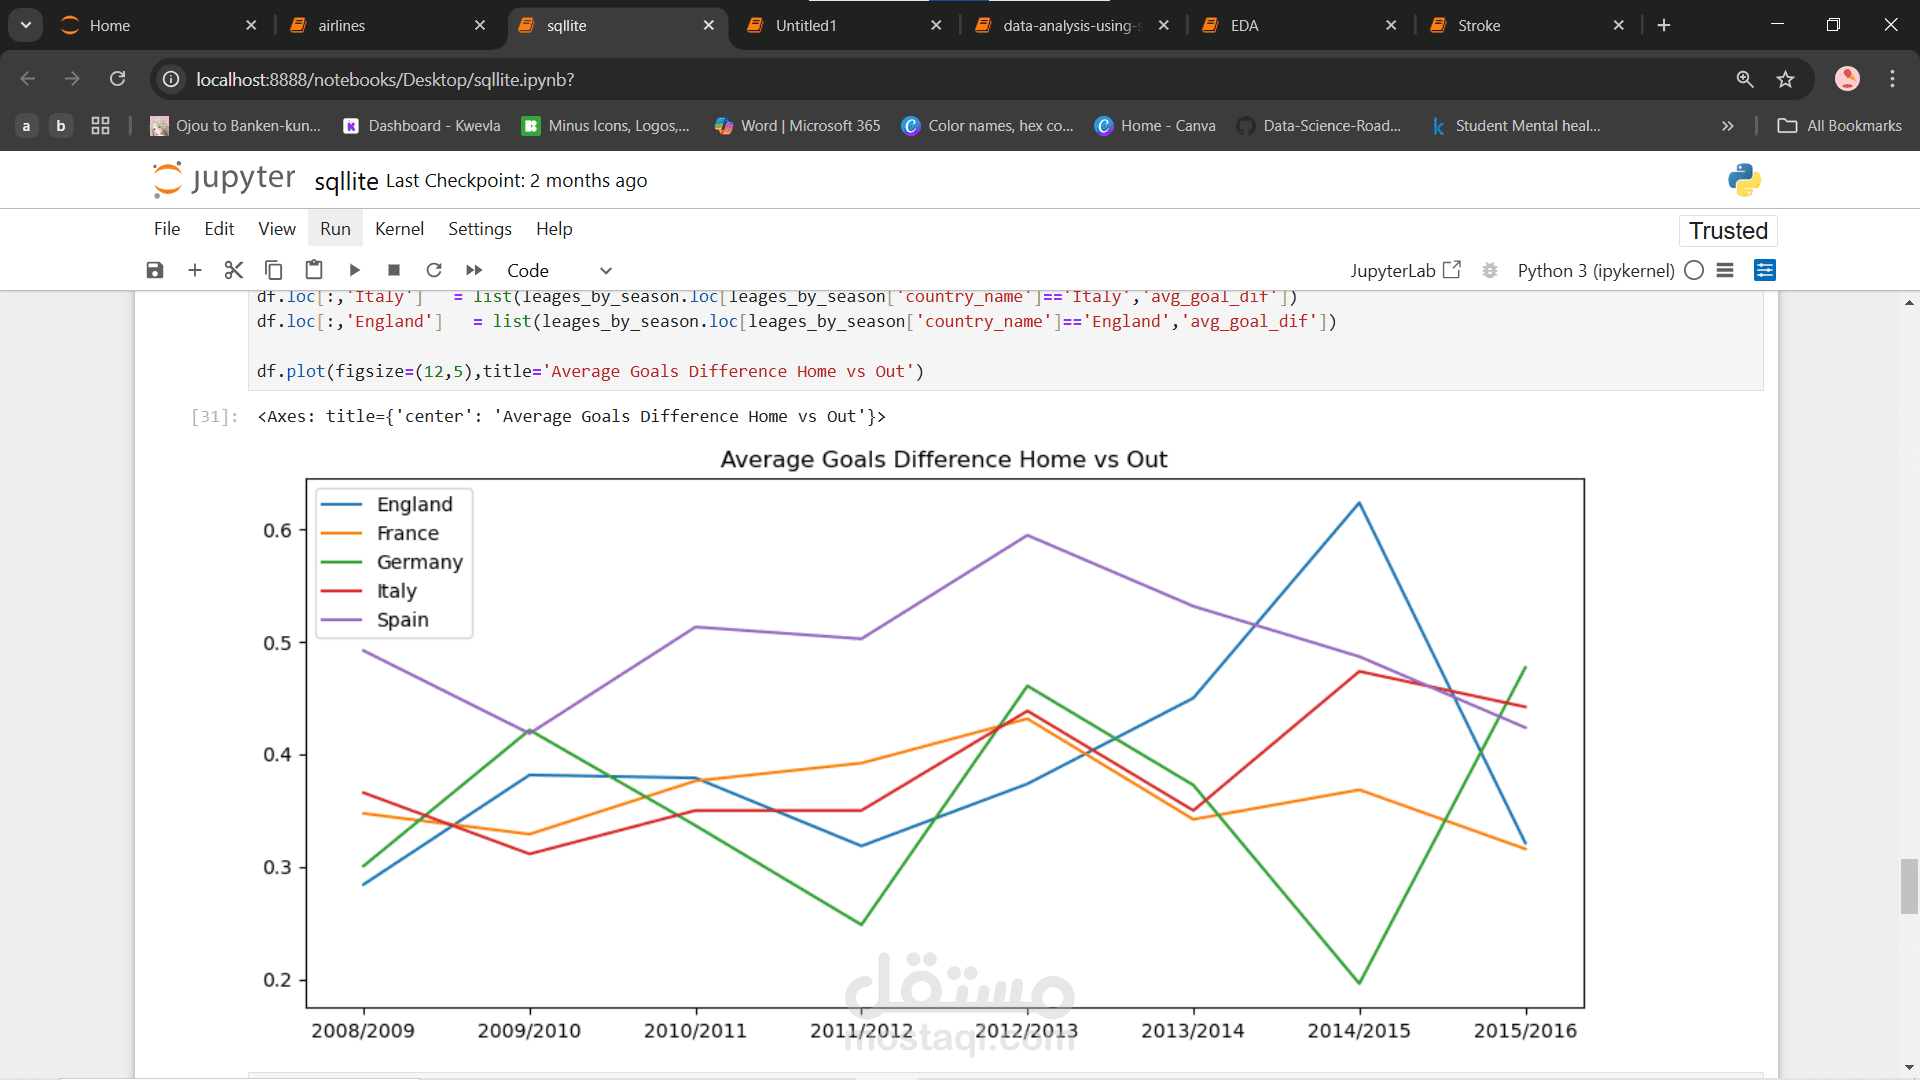Interrupt the kernel with the stop icon
The image size is (1920, 1080).
point(394,270)
